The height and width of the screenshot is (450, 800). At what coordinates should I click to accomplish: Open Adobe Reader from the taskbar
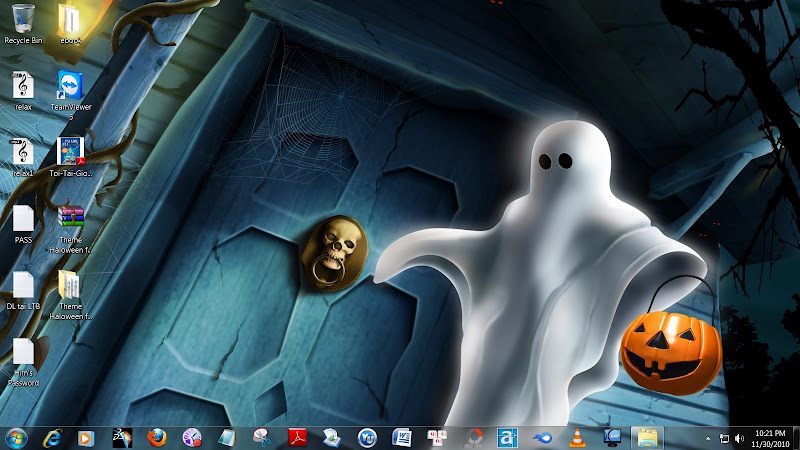[297, 438]
